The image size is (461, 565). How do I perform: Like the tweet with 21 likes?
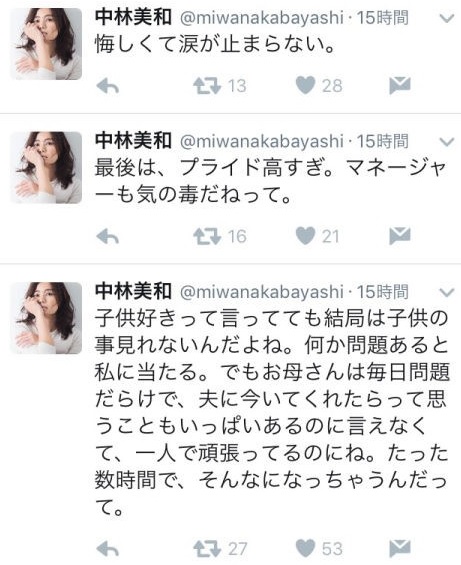305,236
